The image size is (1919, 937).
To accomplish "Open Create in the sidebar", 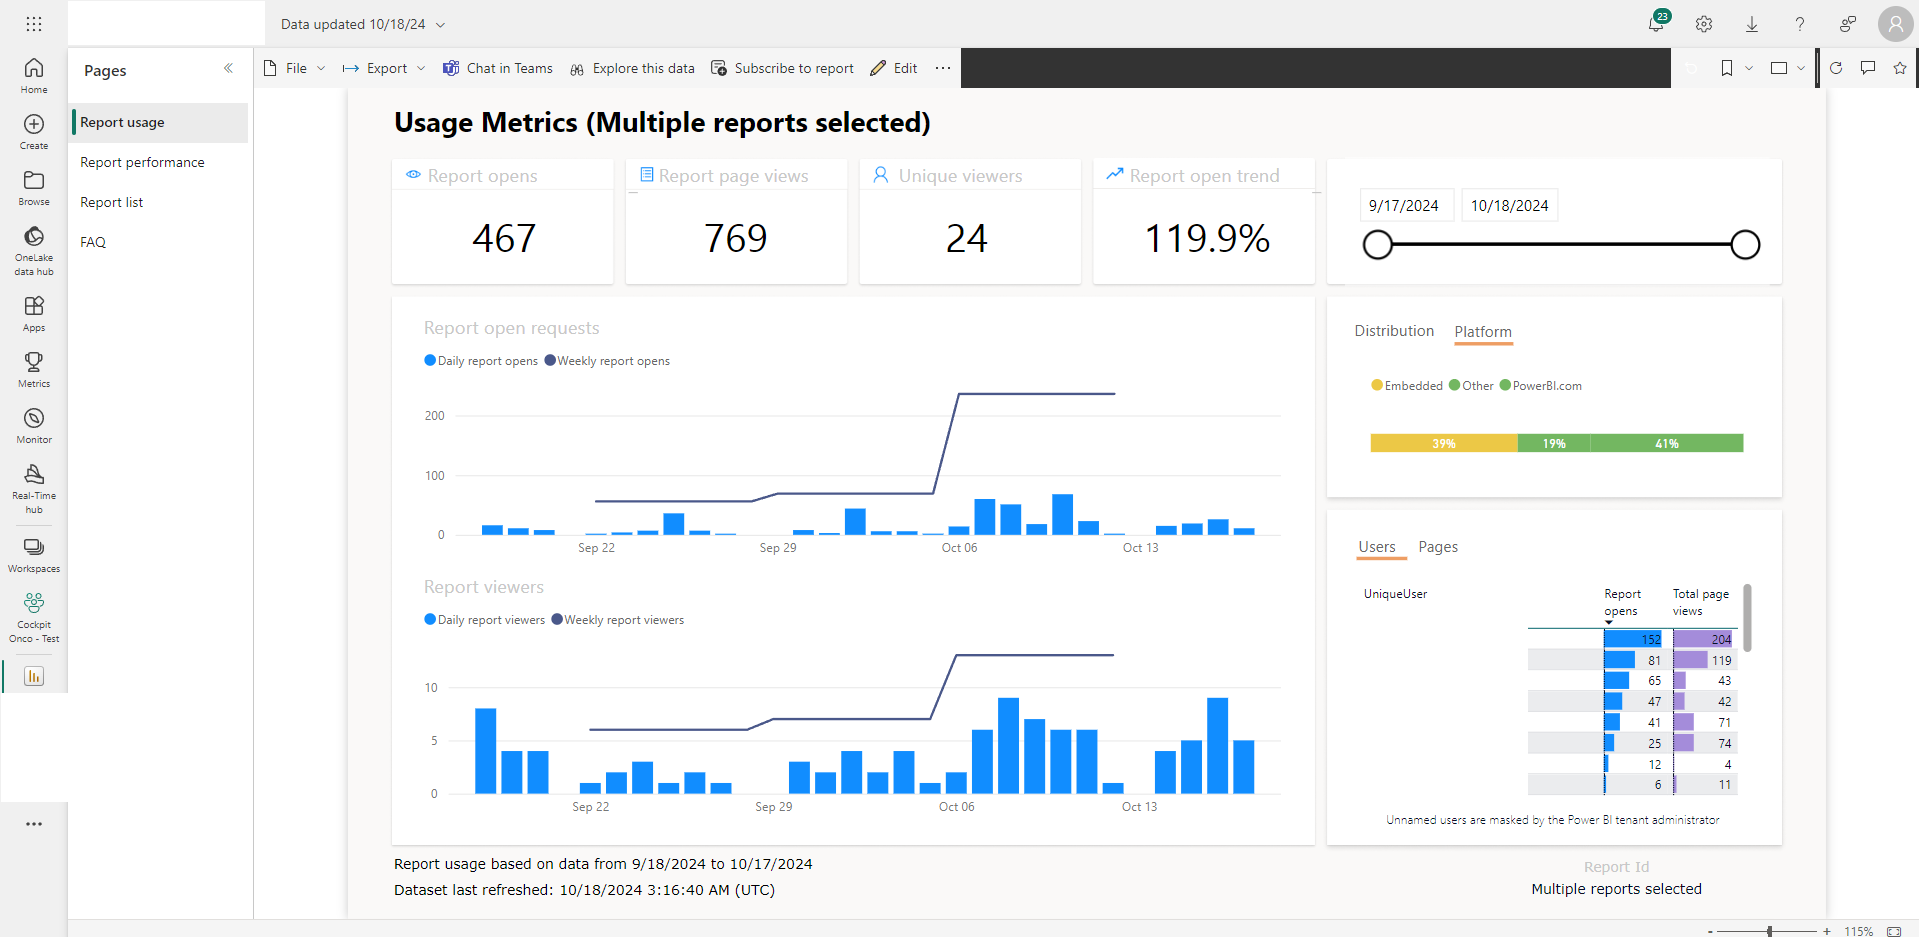I will click(x=34, y=132).
